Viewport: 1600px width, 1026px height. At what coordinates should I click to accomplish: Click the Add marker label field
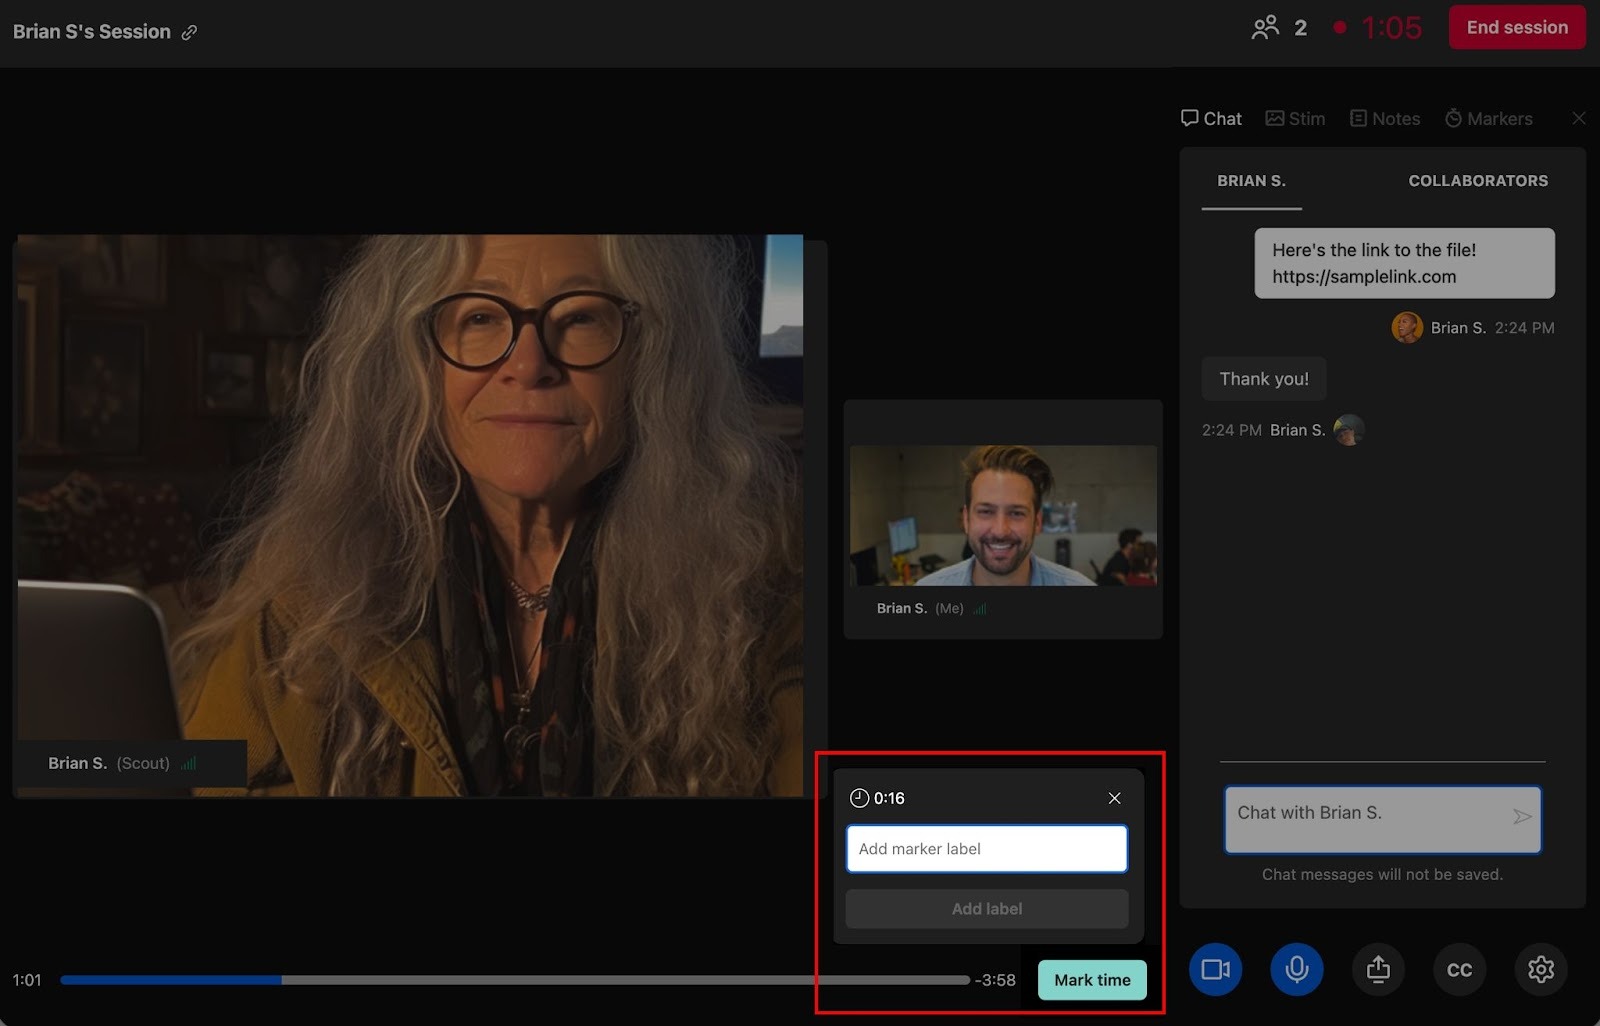click(986, 849)
